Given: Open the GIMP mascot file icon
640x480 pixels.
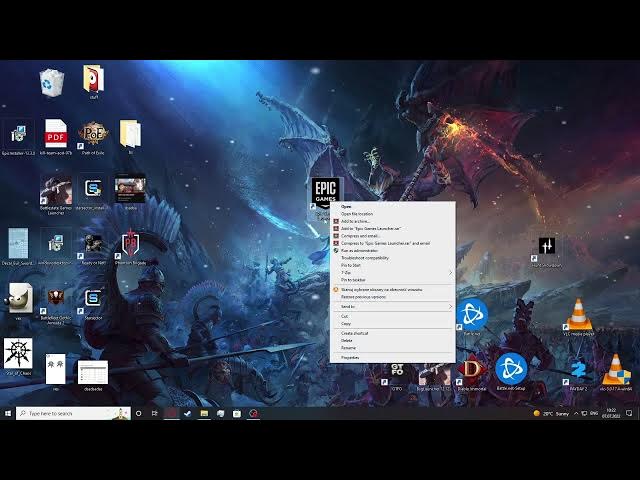Looking at the screenshot, I should click(x=19, y=298).
